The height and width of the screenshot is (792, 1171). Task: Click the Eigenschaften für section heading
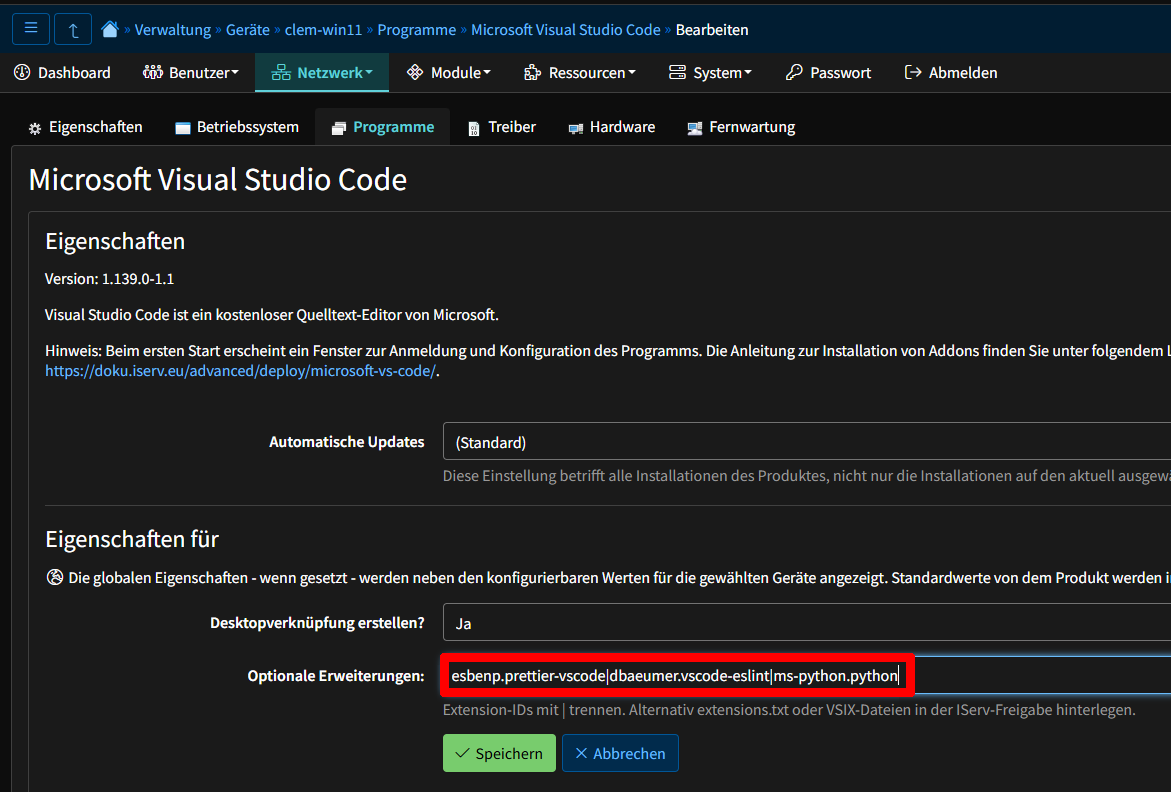click(x=131, y=539)
